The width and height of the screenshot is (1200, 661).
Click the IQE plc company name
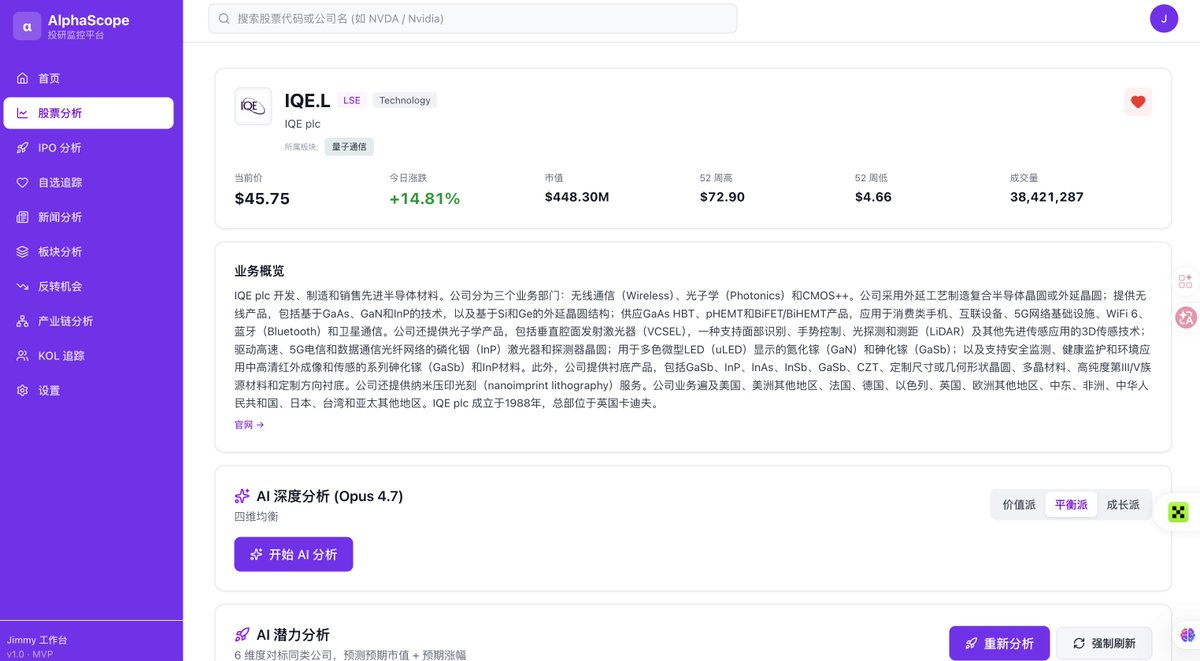coord(302,124)
